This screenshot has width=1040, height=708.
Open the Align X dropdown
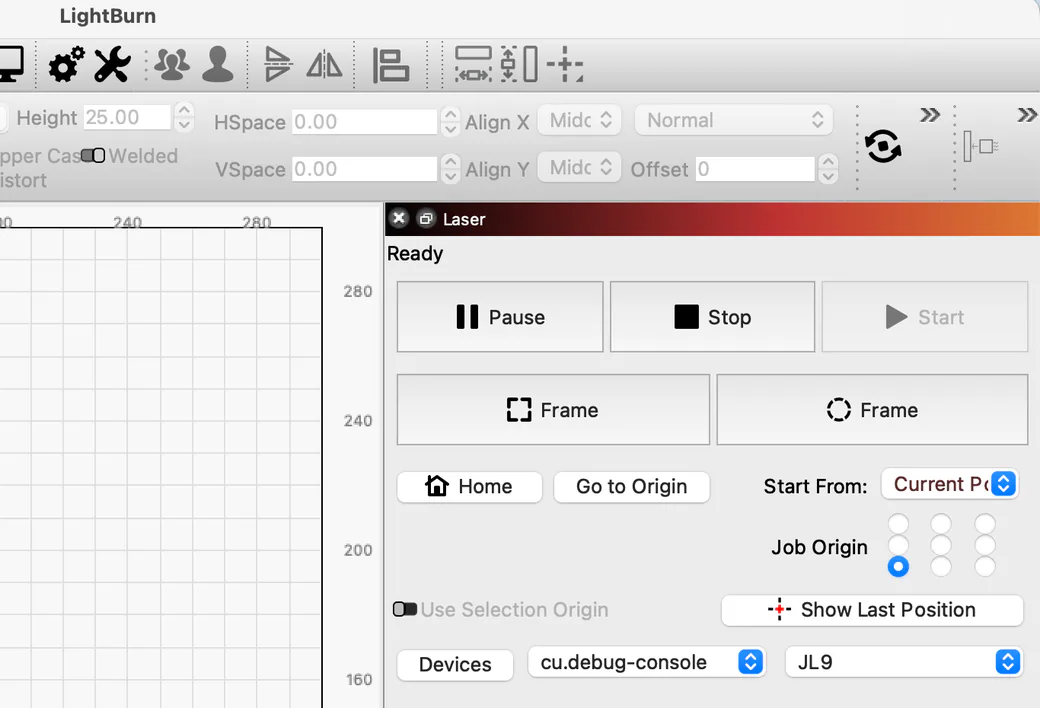click(x=579, y=120)
